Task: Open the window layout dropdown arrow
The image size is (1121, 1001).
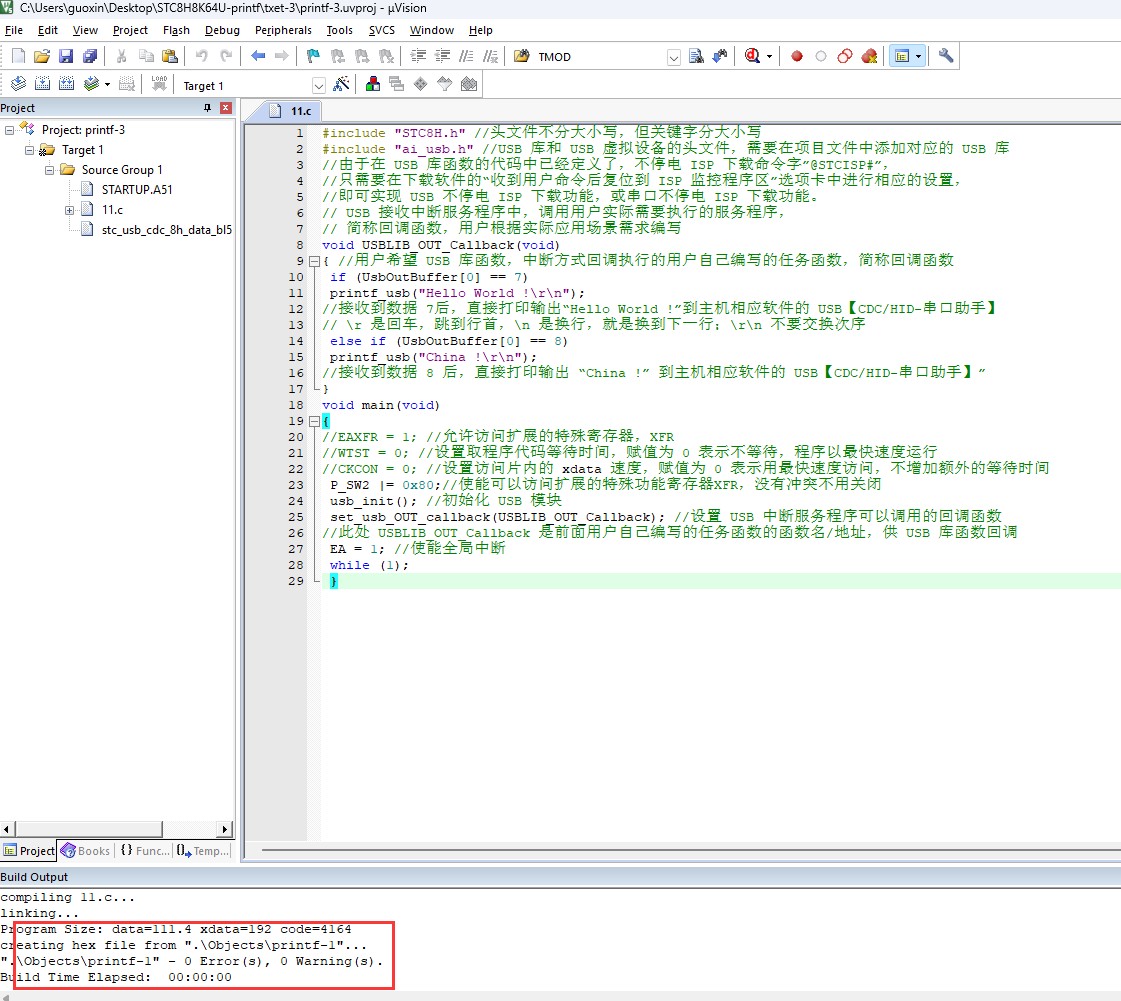Action: 919,56
